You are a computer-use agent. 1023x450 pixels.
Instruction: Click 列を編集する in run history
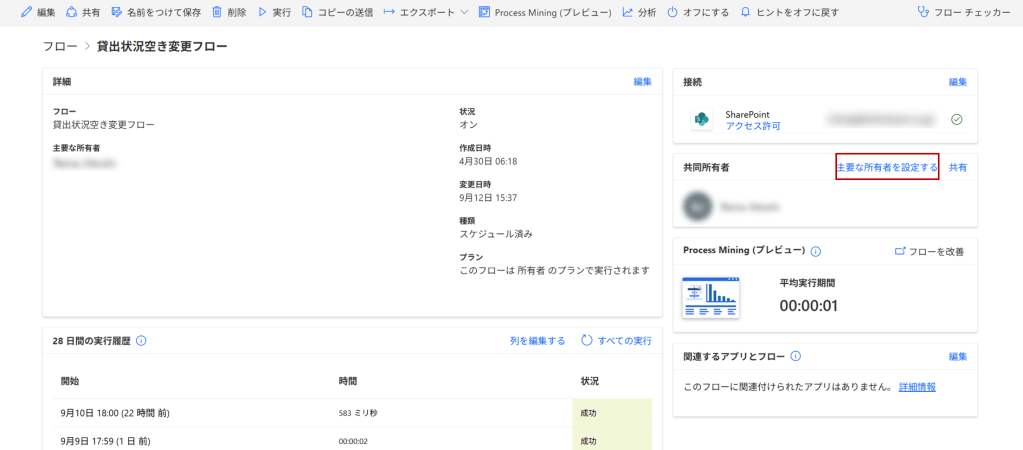click(537, 341)
